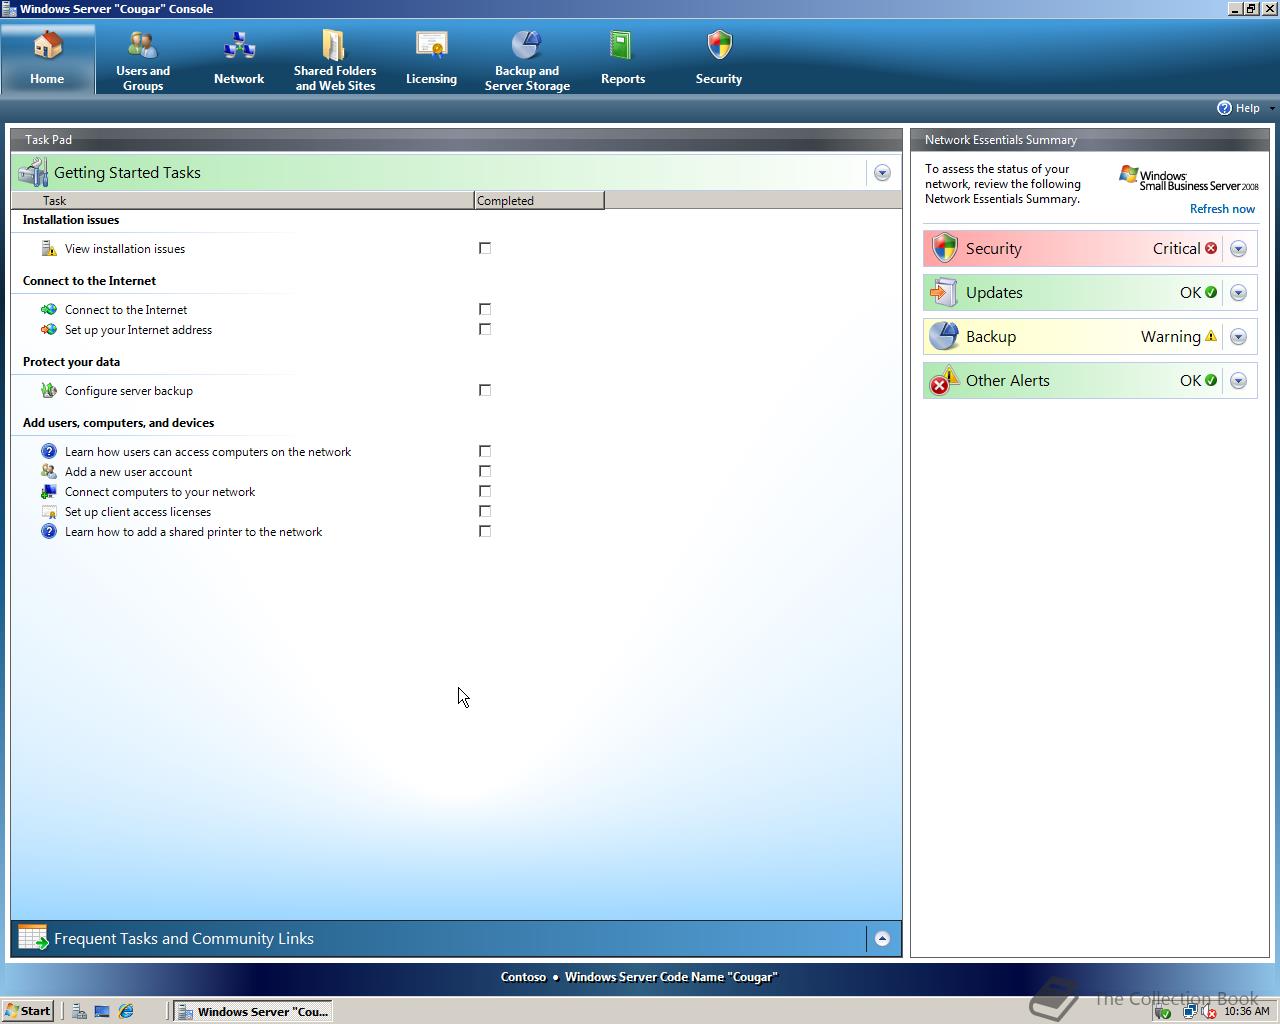
Task: Expand the Security Critical status details
Action: click(x=1238, y=249)
